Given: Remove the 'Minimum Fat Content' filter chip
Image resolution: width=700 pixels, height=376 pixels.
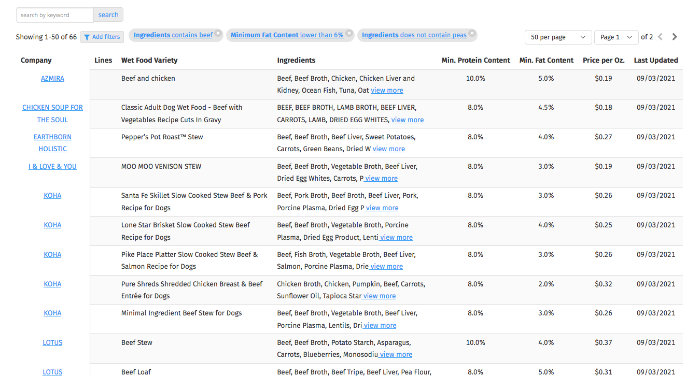Looking at the screenshot, I should pyautogui.click(x=349, y=33).
